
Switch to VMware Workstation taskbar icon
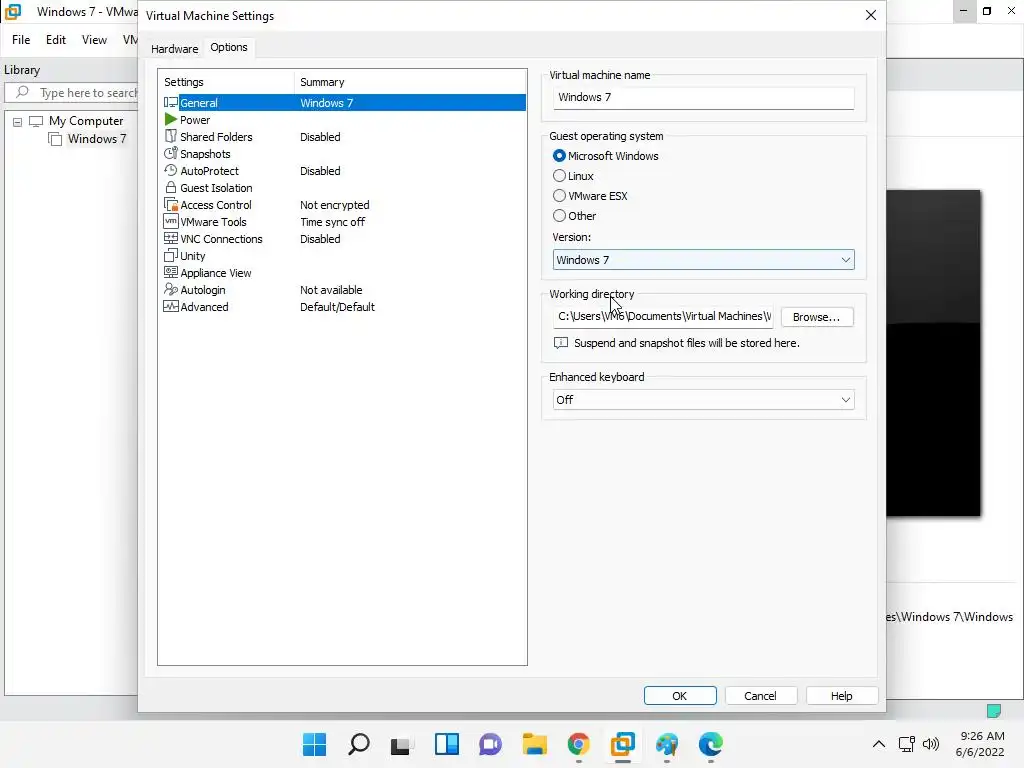point(622,744)
